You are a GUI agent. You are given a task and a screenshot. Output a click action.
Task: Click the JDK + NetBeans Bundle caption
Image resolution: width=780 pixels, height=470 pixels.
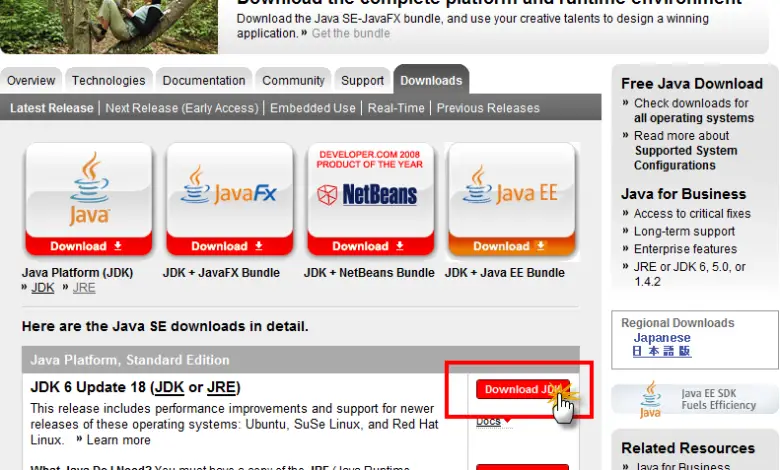click(x=369, y=273)
